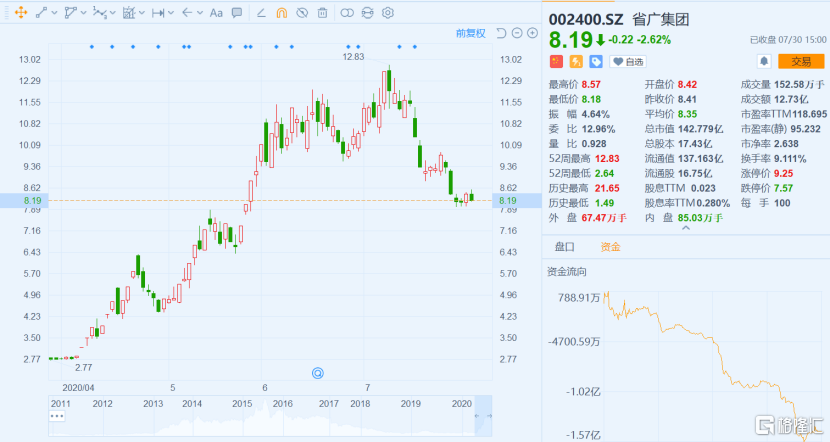This screenshot has width=830, height=442.
Task: Click the orange lightning badge icon
Action: coord(576,61)
